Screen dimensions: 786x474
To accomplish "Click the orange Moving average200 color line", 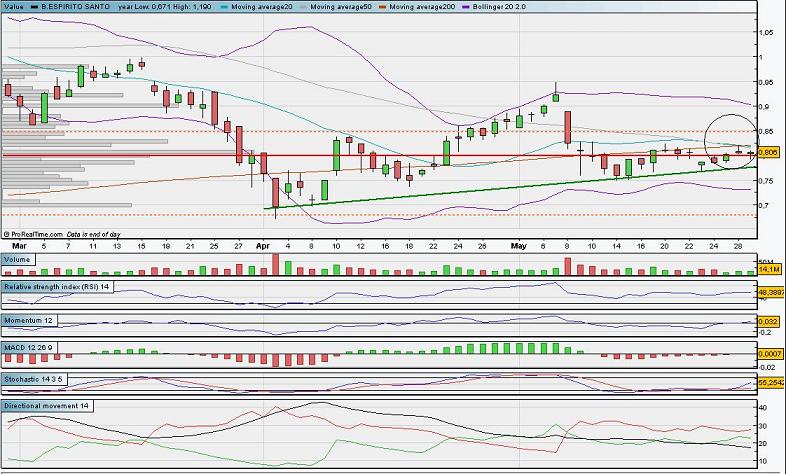I will [x=383, y=7].
